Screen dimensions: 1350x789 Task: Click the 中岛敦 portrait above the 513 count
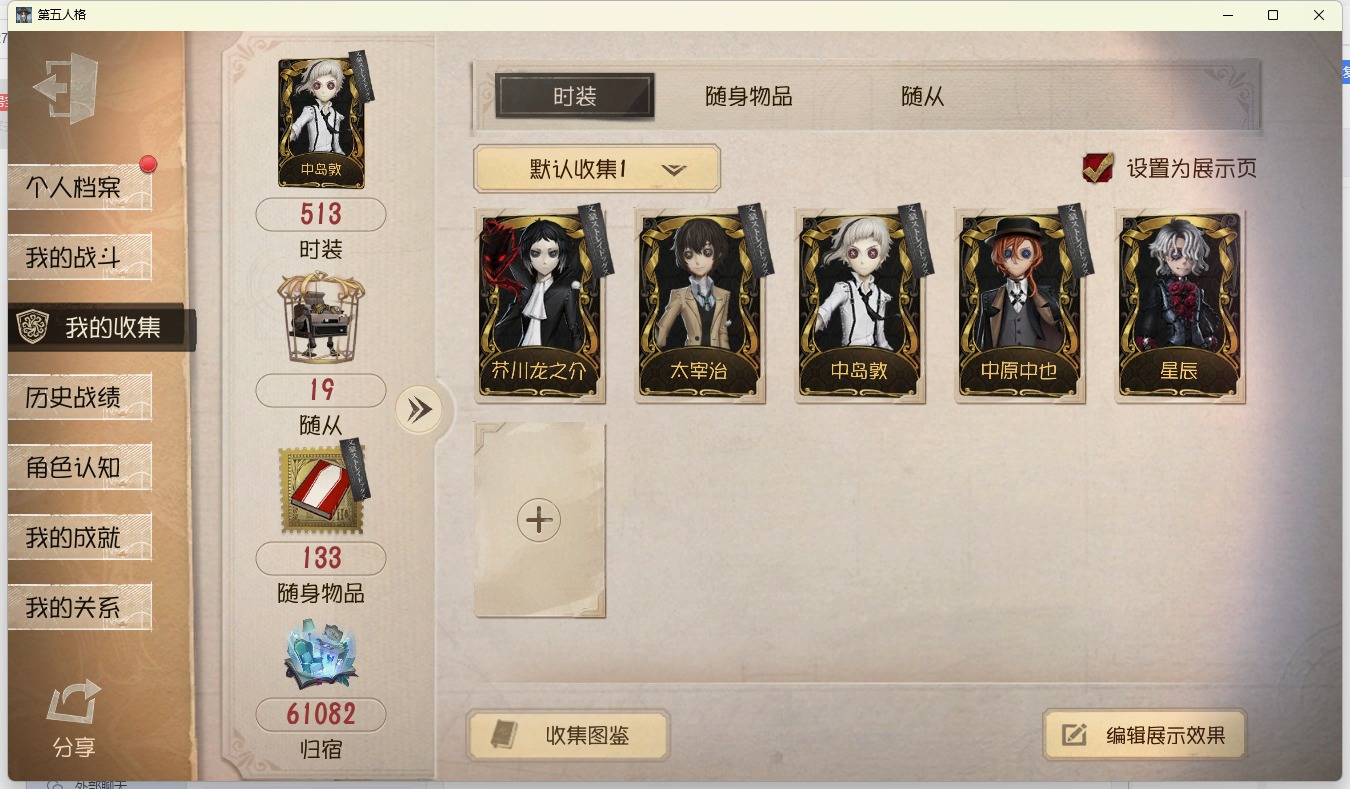(x=321, y=122)
